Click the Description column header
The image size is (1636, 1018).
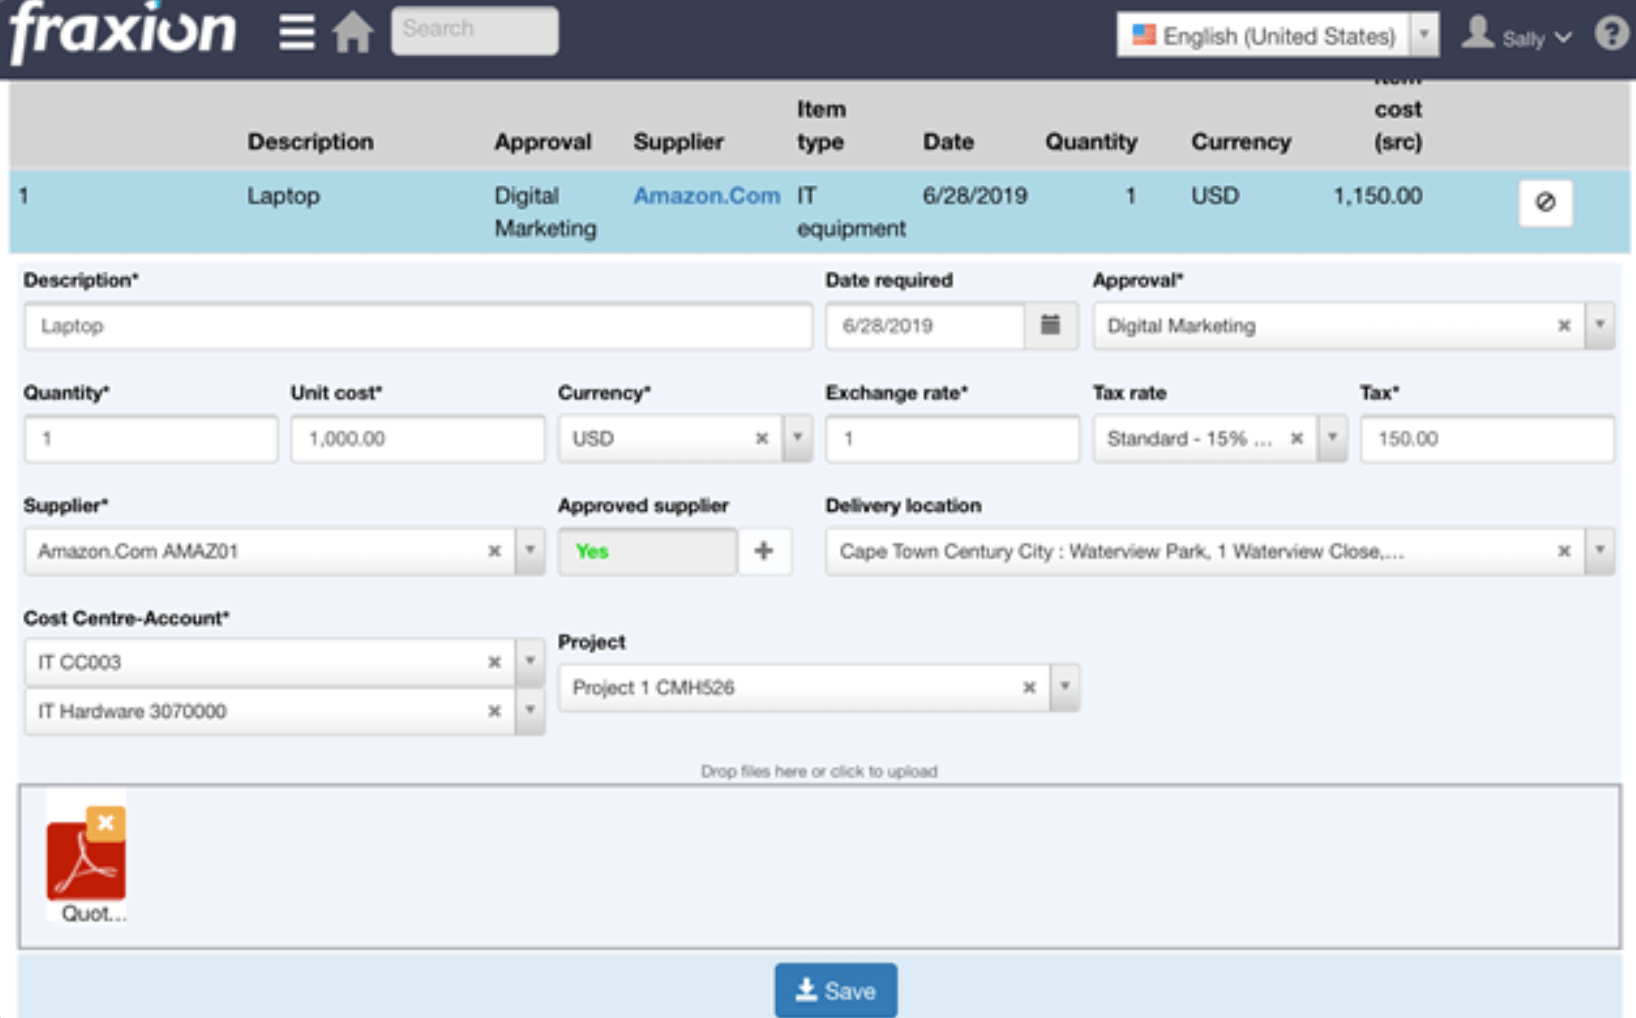(x=310, y=142)
